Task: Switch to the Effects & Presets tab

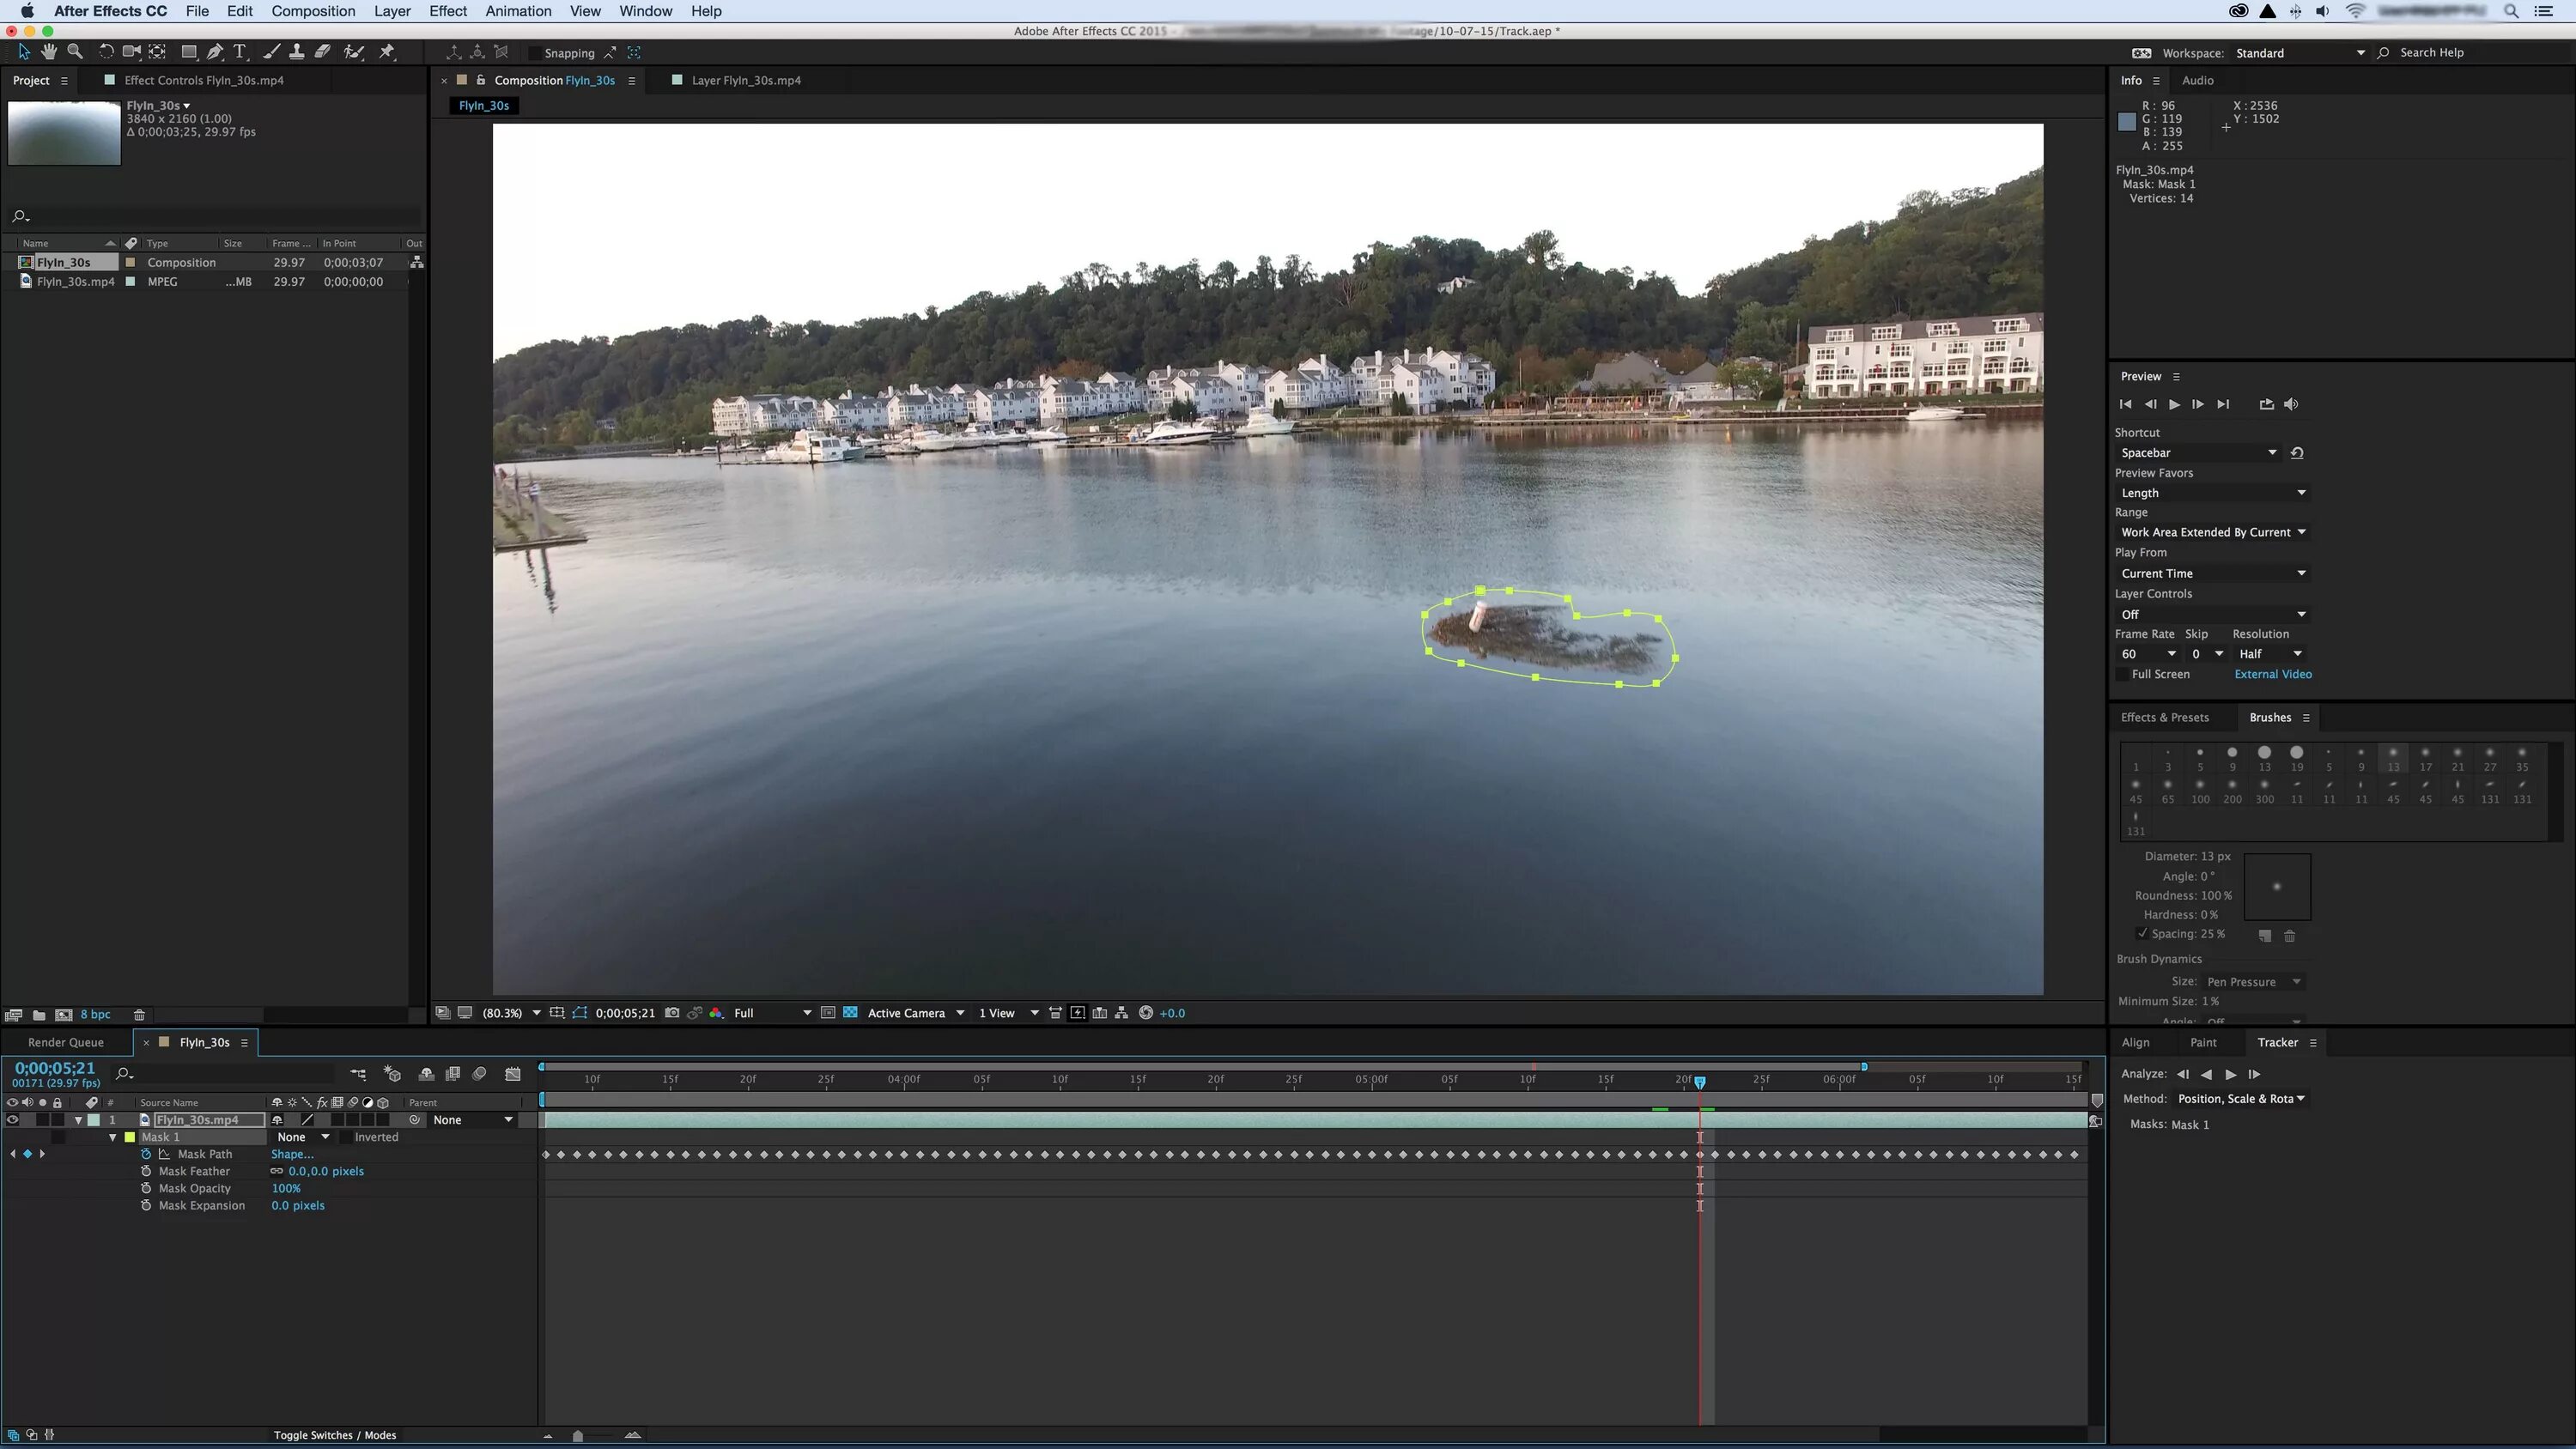Action: [2164, 718]
